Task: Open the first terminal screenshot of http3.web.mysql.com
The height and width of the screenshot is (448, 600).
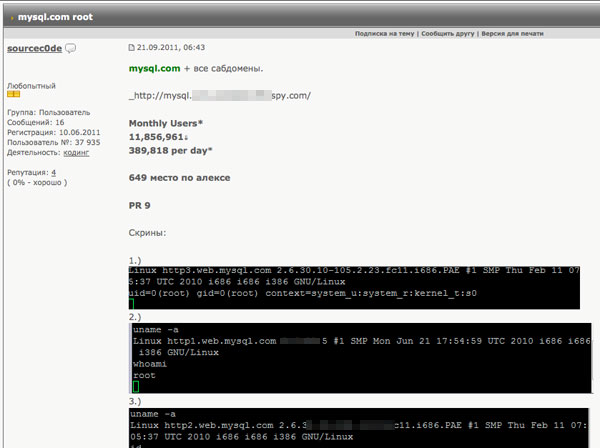Action: point(354,288)
